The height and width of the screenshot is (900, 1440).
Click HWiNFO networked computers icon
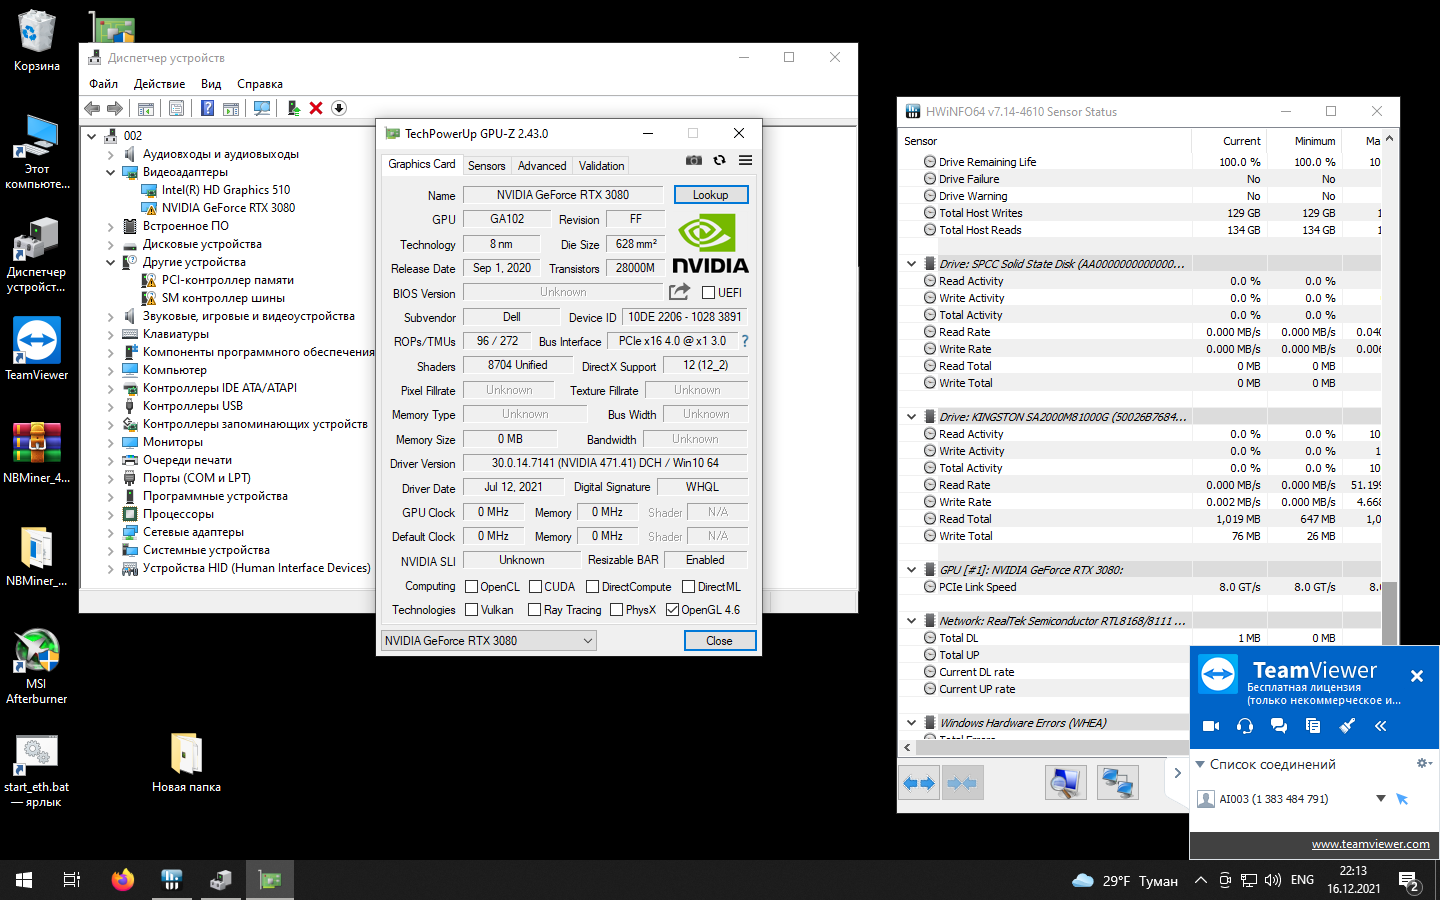(x=1118, y=783)
